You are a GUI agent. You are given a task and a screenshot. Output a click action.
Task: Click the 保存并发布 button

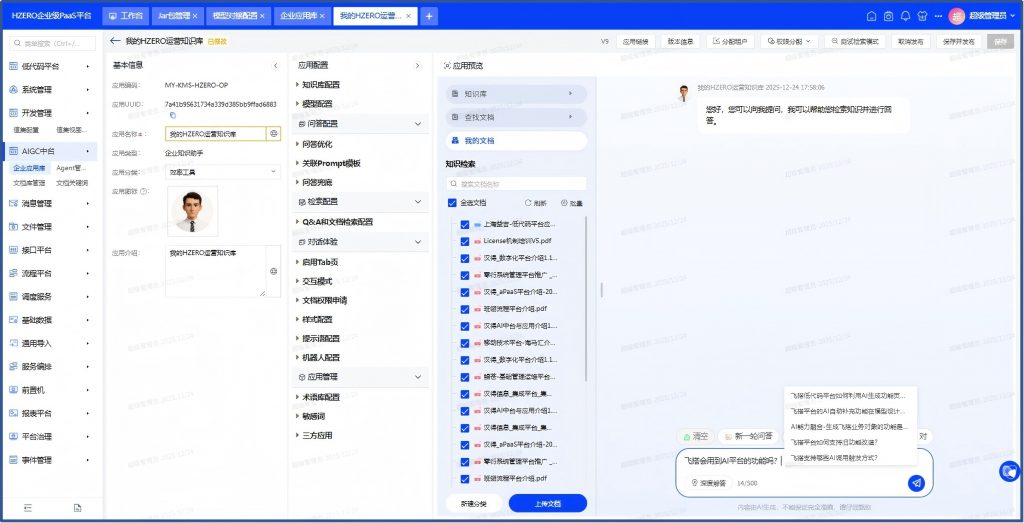(x=958, y=42)
